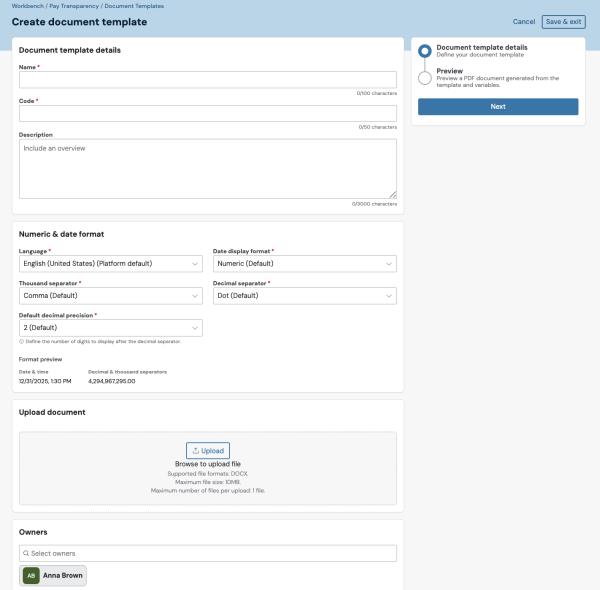
Task: Focus the Name input field
Action: 208,80
